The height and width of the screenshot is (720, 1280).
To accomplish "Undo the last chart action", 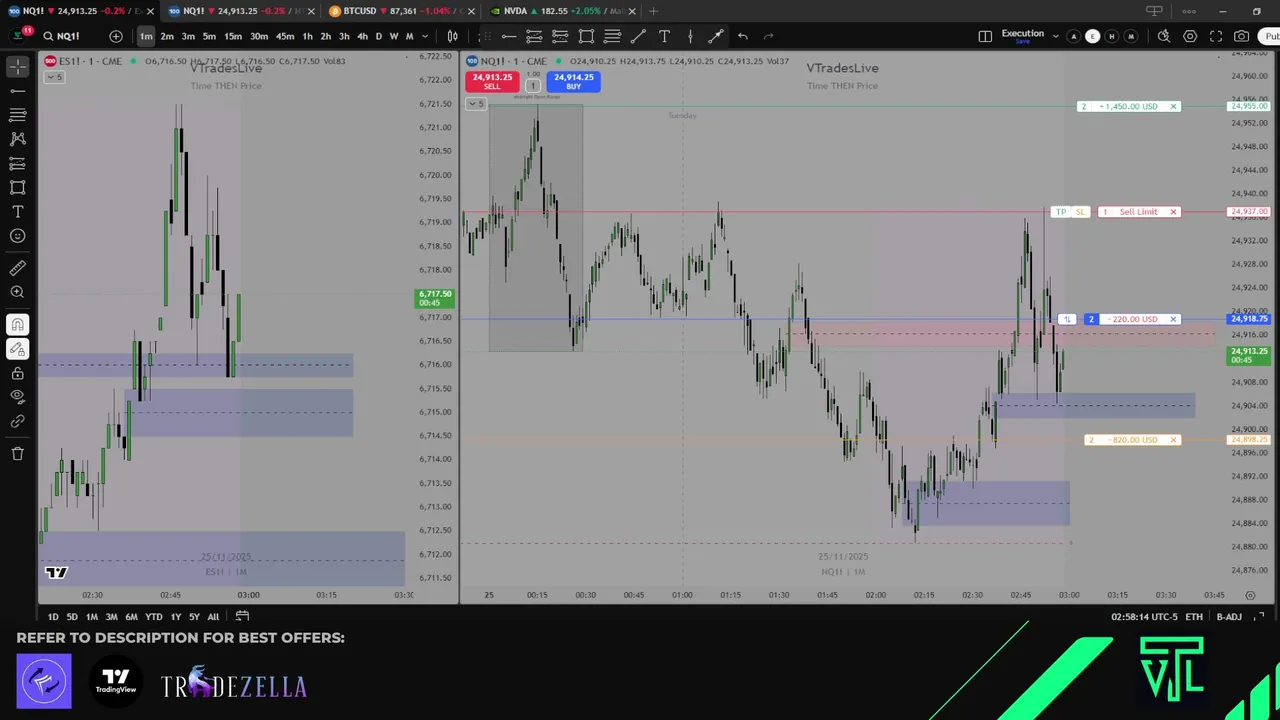I will coord(742,36).
